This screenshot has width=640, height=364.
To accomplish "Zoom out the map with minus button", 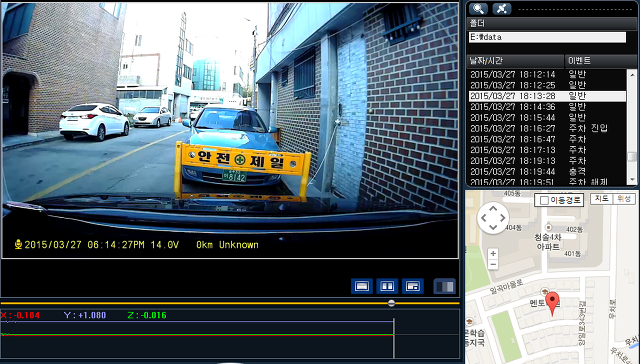I will (493, 264).
